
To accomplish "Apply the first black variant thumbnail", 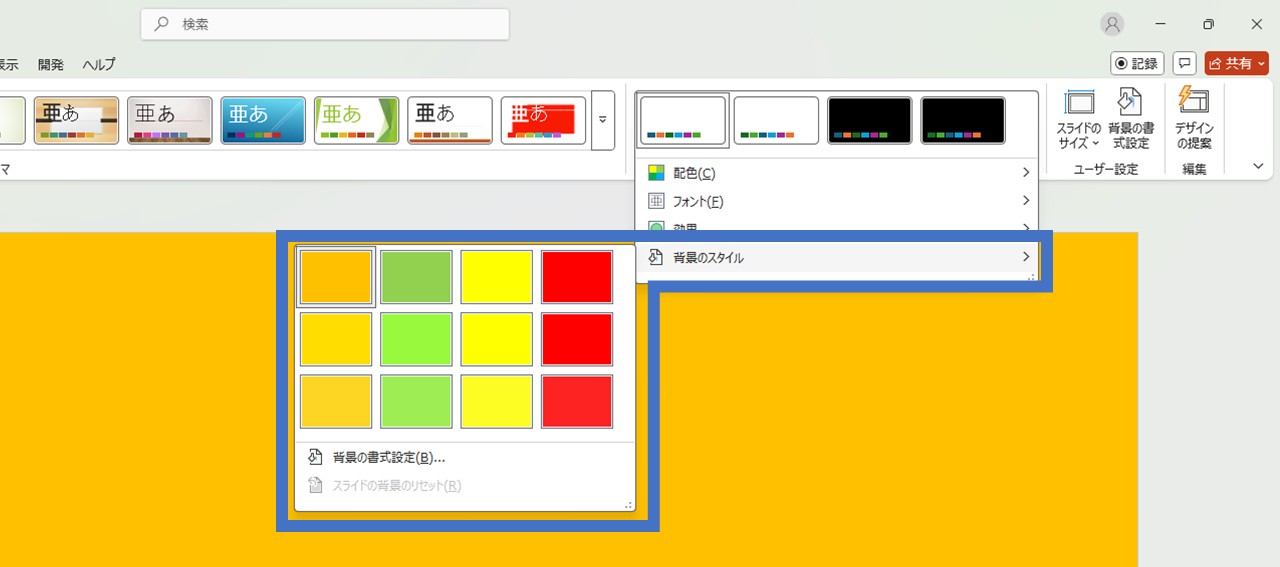I will coord(869,120).
